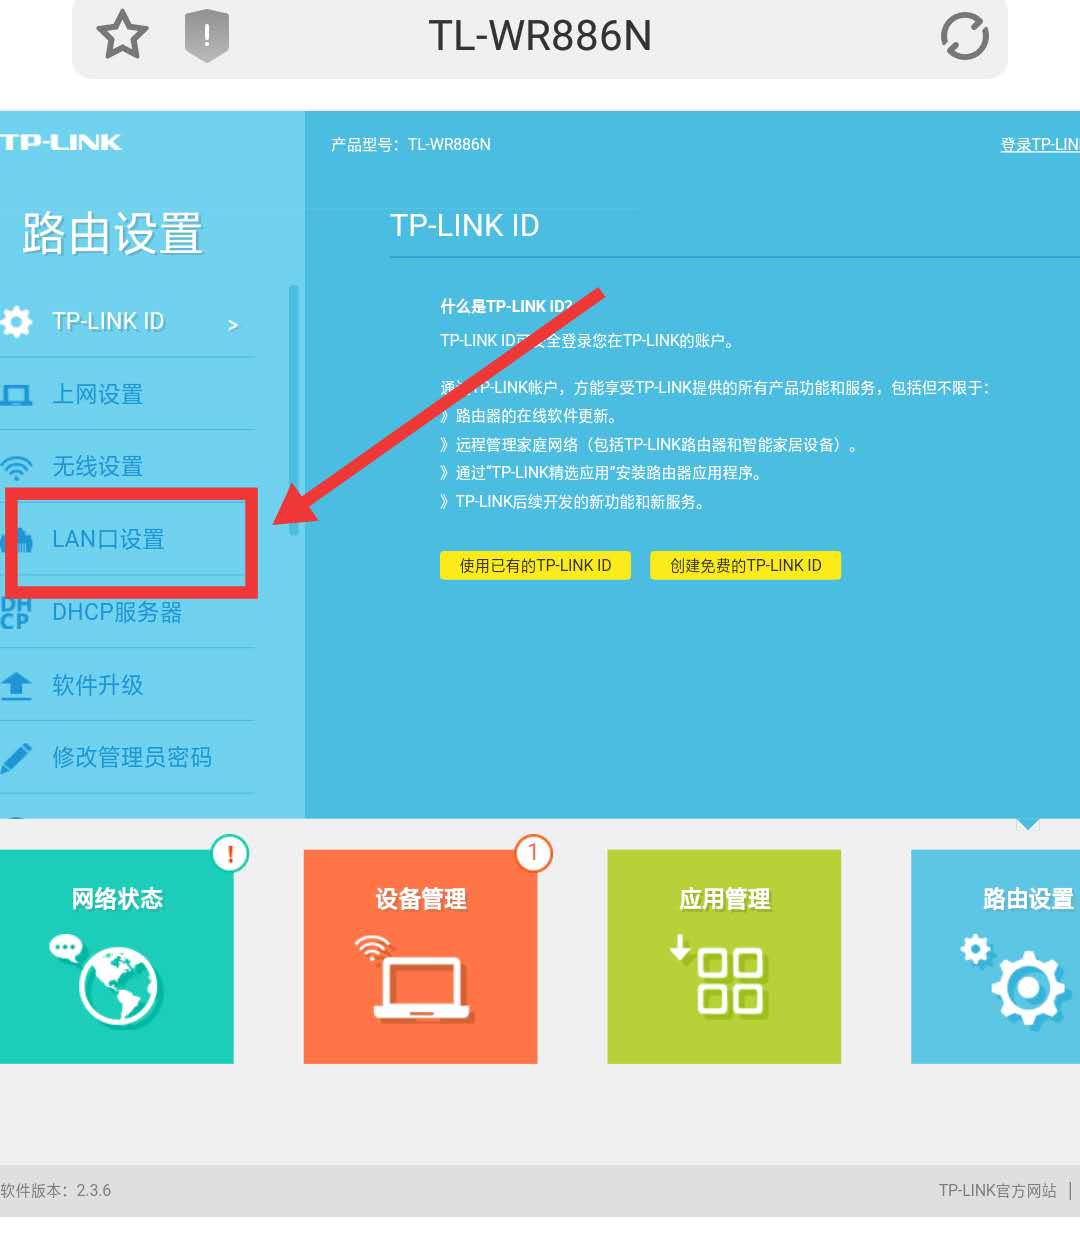
Task: Tap the star bookmark icon in address bar
Action: [121, 36]
